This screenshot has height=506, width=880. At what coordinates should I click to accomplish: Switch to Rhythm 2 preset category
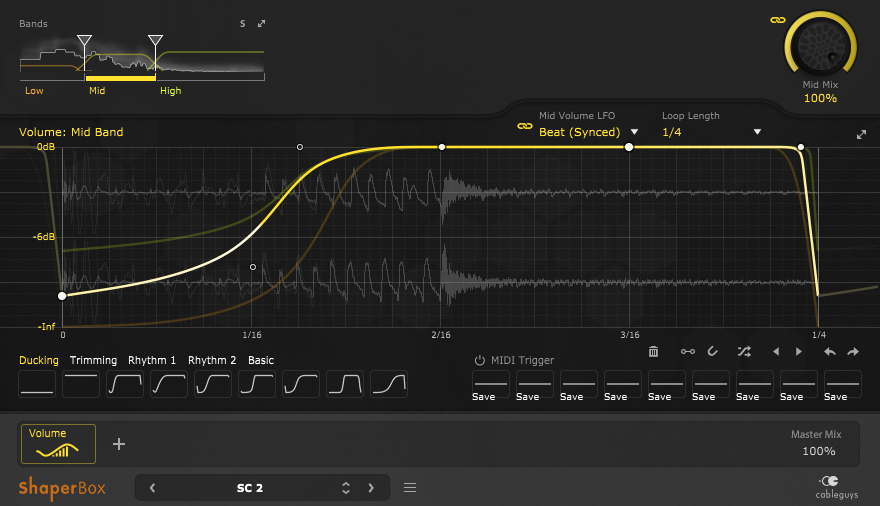212,360
